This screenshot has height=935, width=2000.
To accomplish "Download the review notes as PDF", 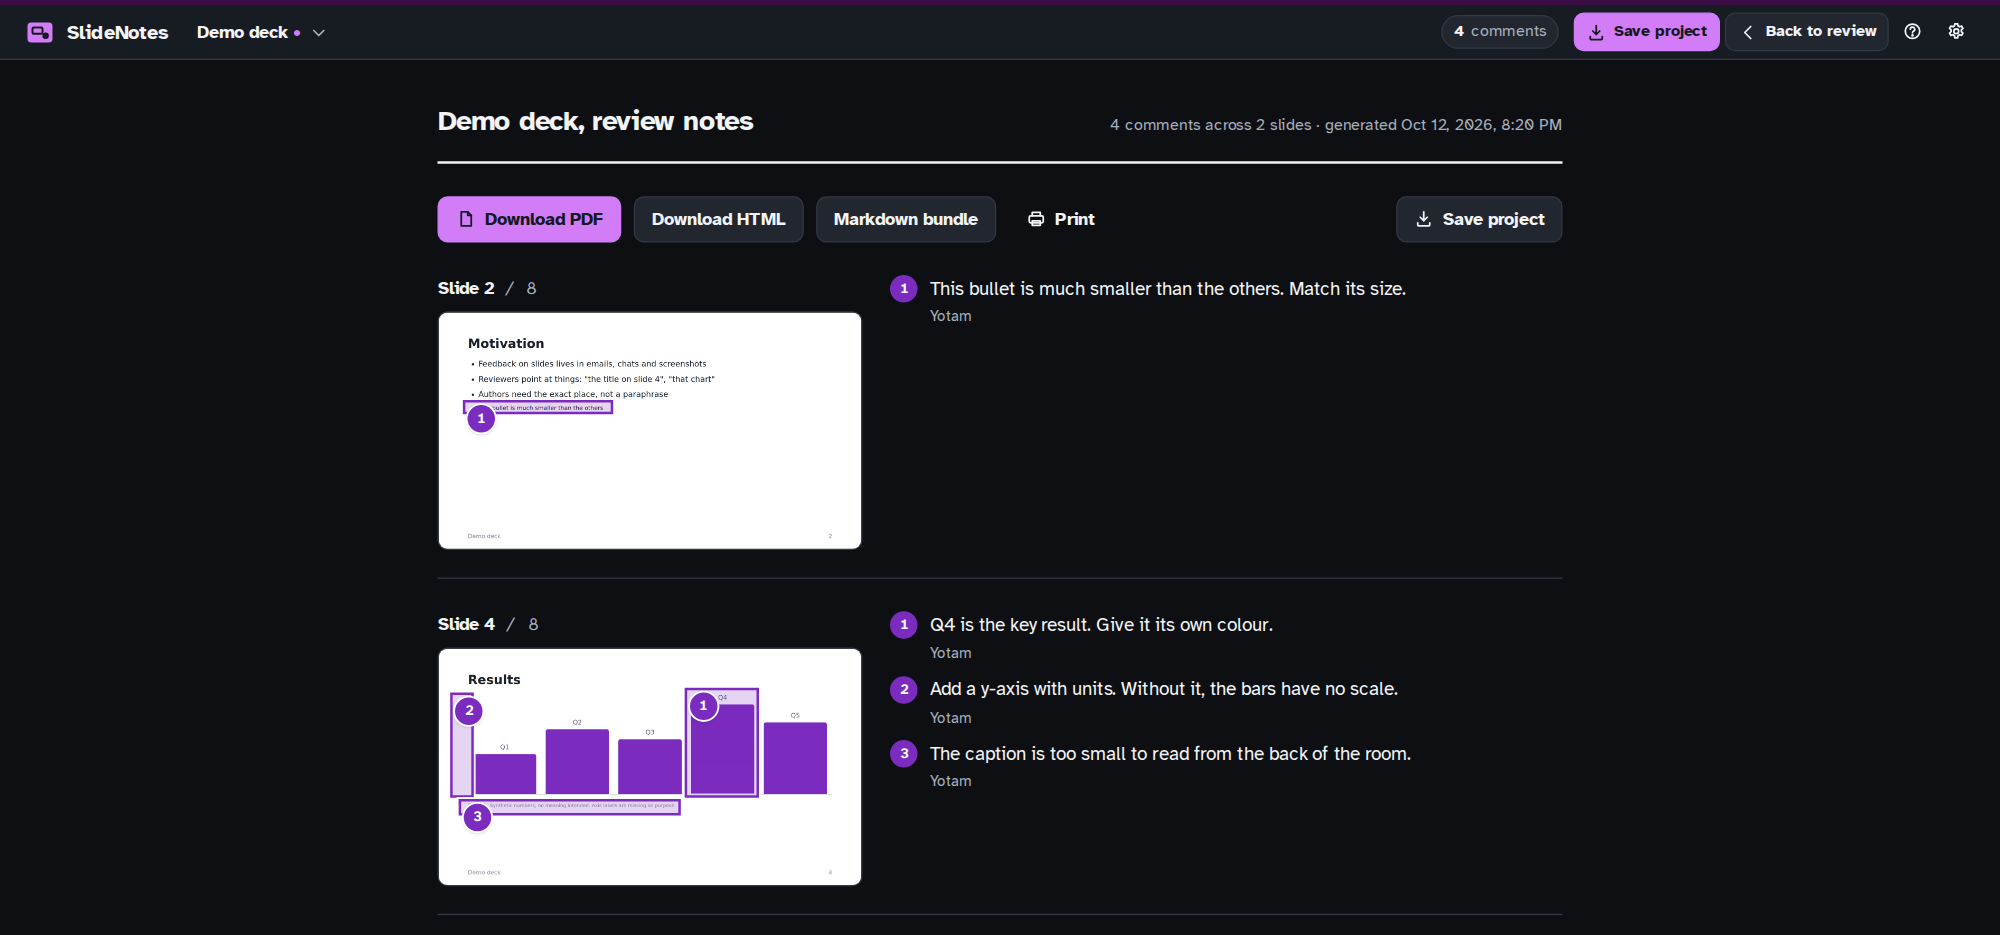I will click(x=529, y=219).
